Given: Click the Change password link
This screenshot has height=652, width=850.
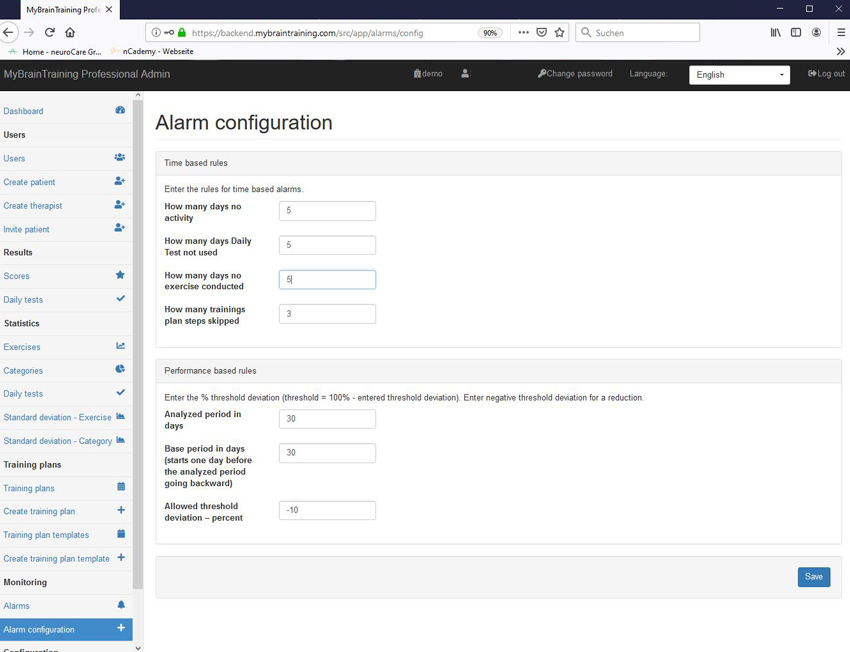Looking at the screenshot, I should (575, 74).
